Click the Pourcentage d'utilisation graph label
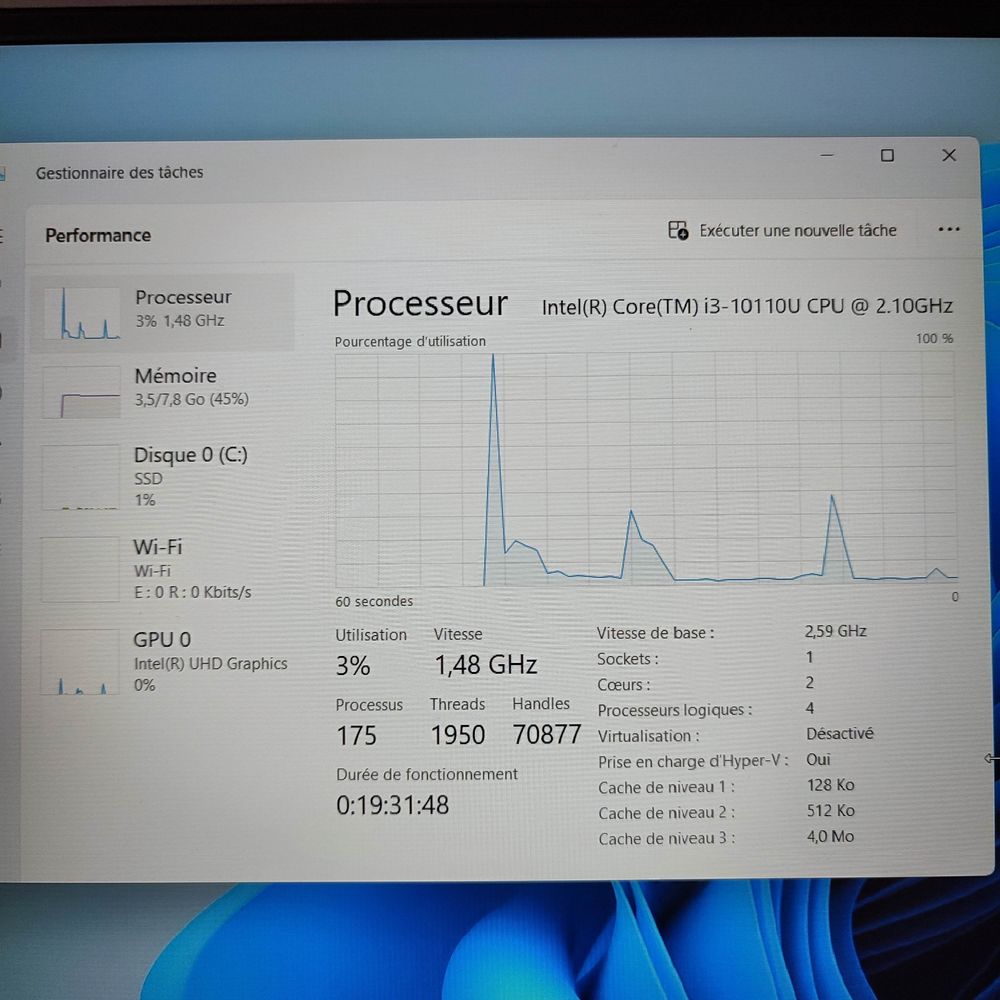The image size is (1000, 1000). pos(410,342)
